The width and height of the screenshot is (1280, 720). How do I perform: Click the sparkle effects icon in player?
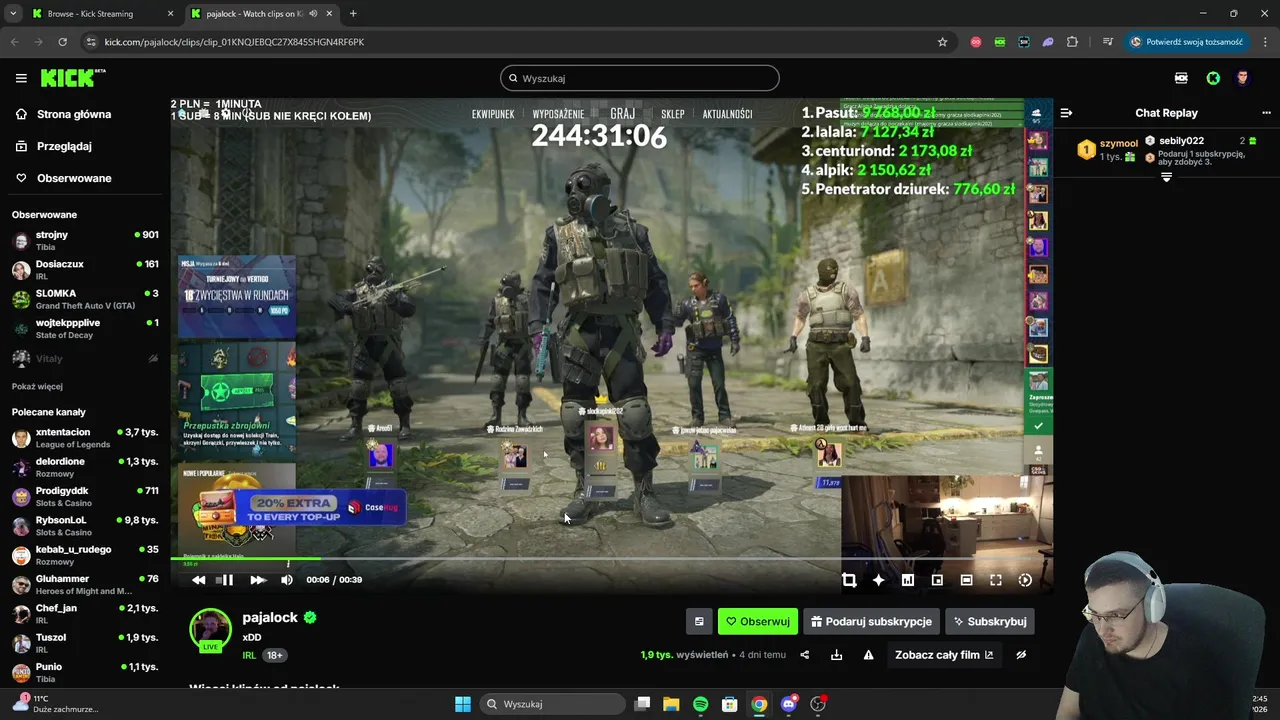[x=878, y=580]
